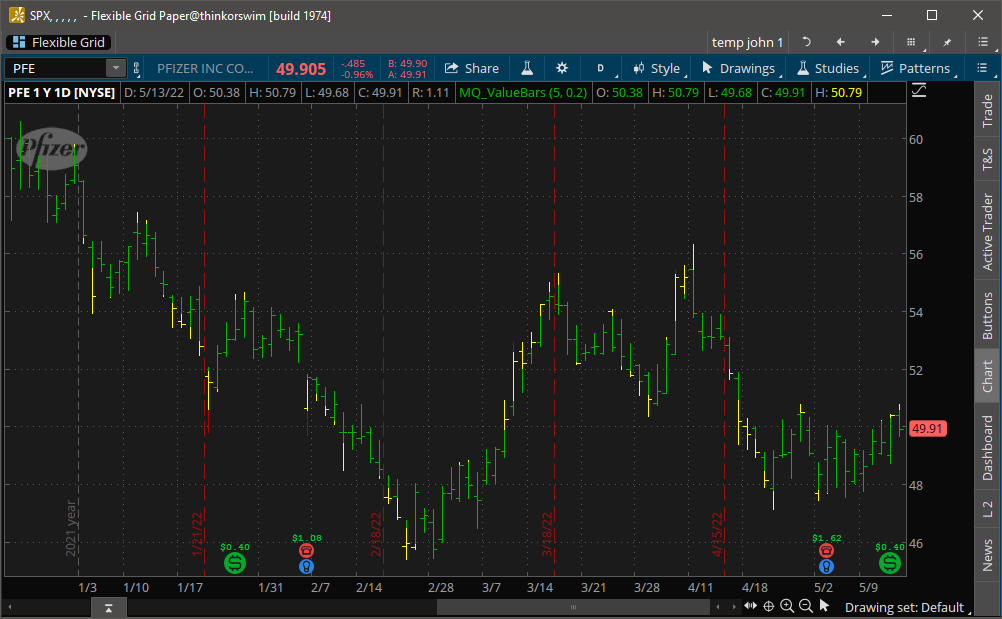Click the light bulb icon below $1.62
The image size is (1002, 619).
(x=826, y=567)
